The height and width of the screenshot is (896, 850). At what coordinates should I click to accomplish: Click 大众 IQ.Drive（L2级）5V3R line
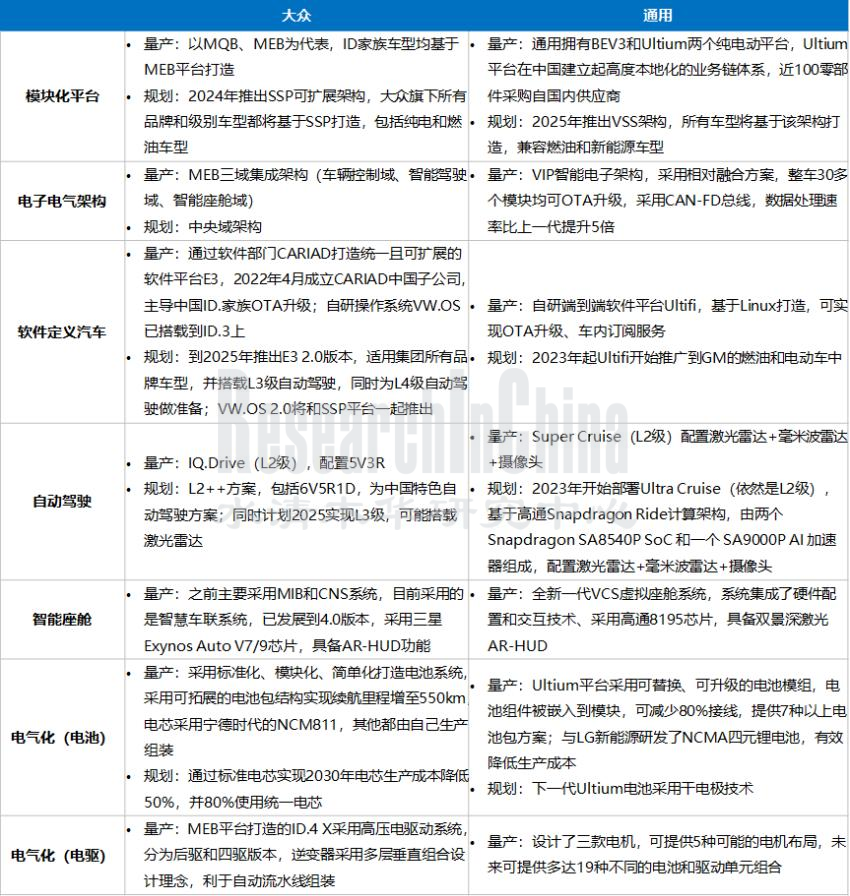point(264,463)
